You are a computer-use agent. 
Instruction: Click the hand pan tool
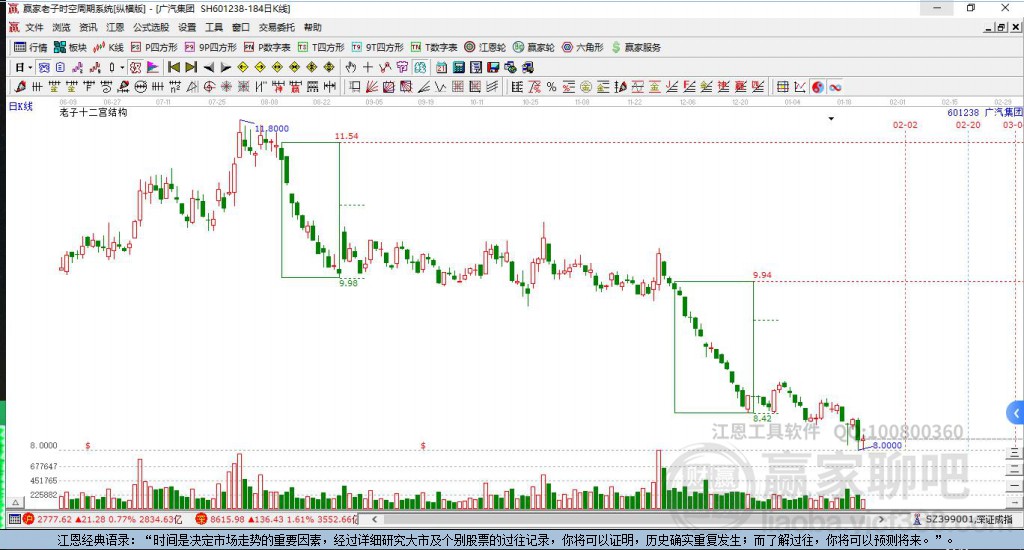351,67
